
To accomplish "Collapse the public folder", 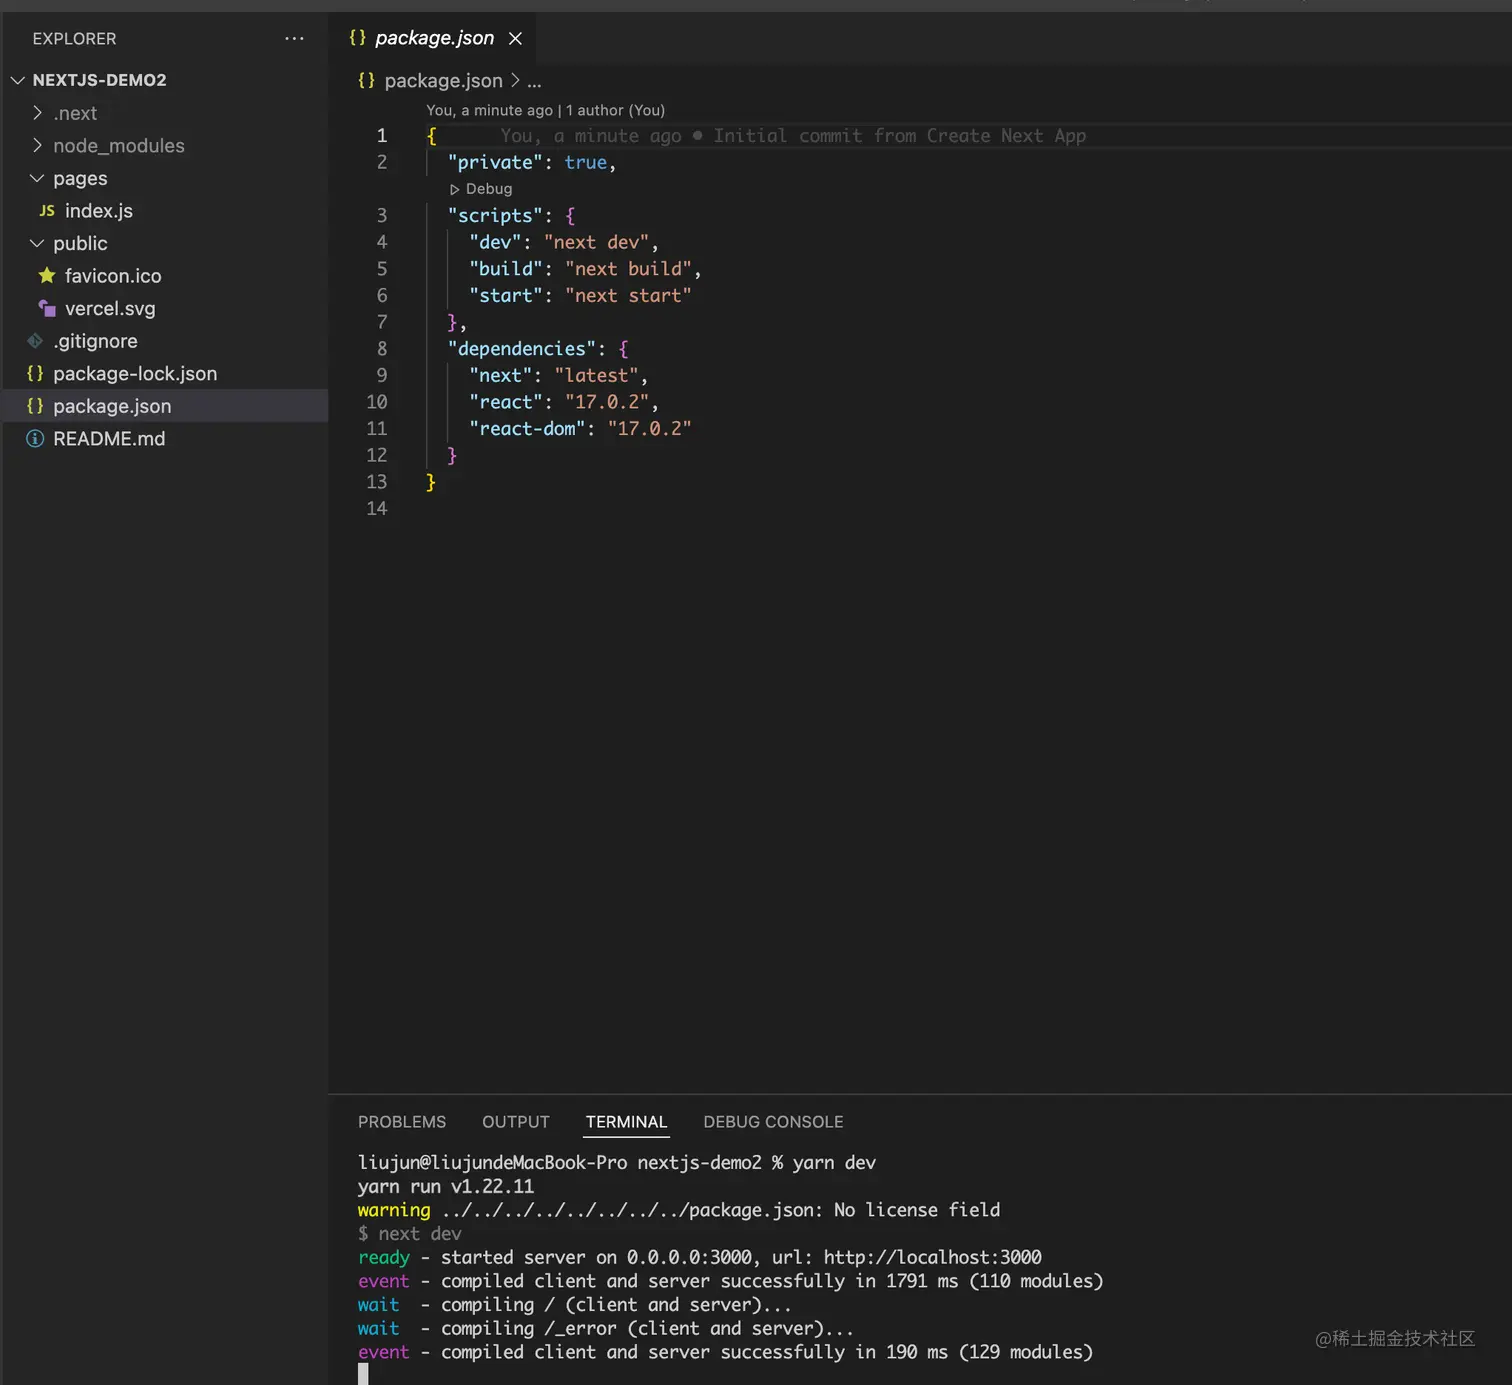I will click(37, 243).
